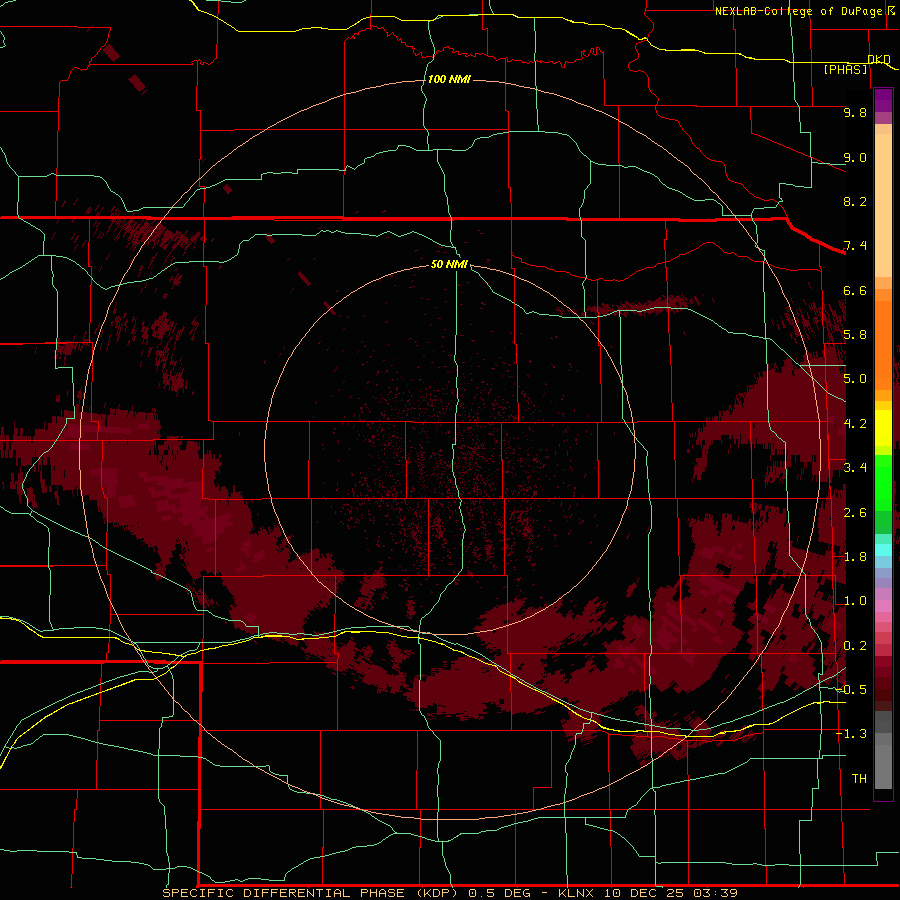The height and width of the screenshot is (900, 900).
Task: Click the -0.5 legend value
Action: 852,690
